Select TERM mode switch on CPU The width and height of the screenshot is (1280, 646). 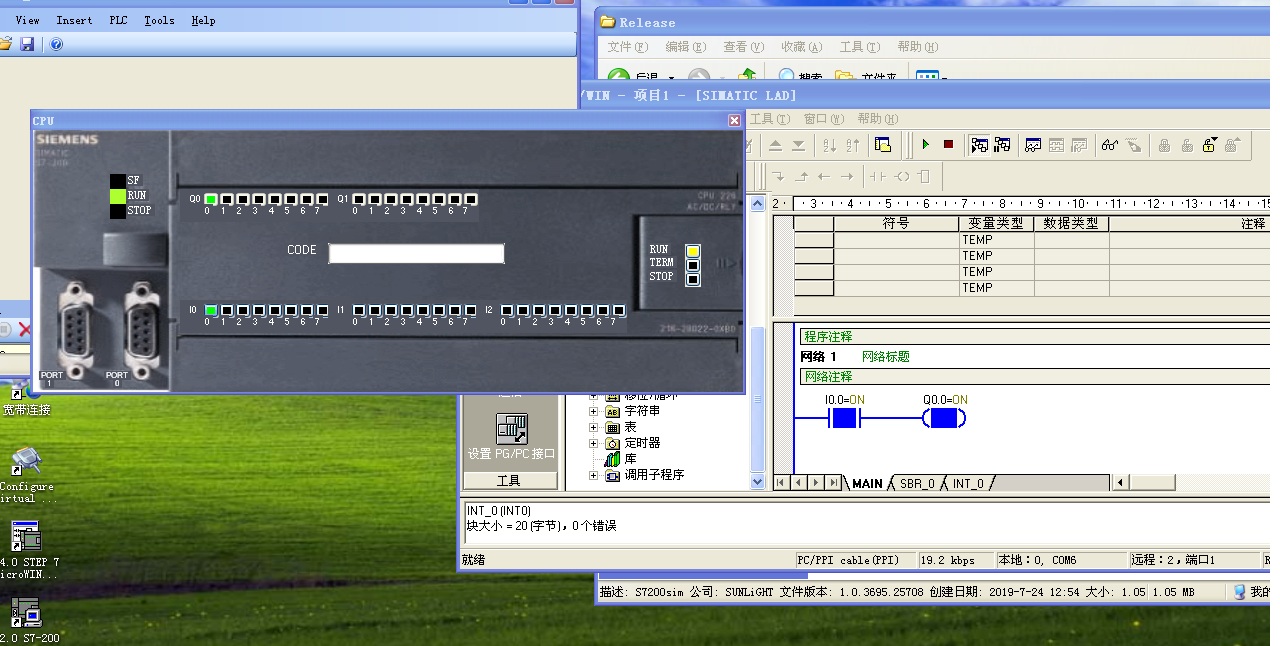[x=693, y=265]
